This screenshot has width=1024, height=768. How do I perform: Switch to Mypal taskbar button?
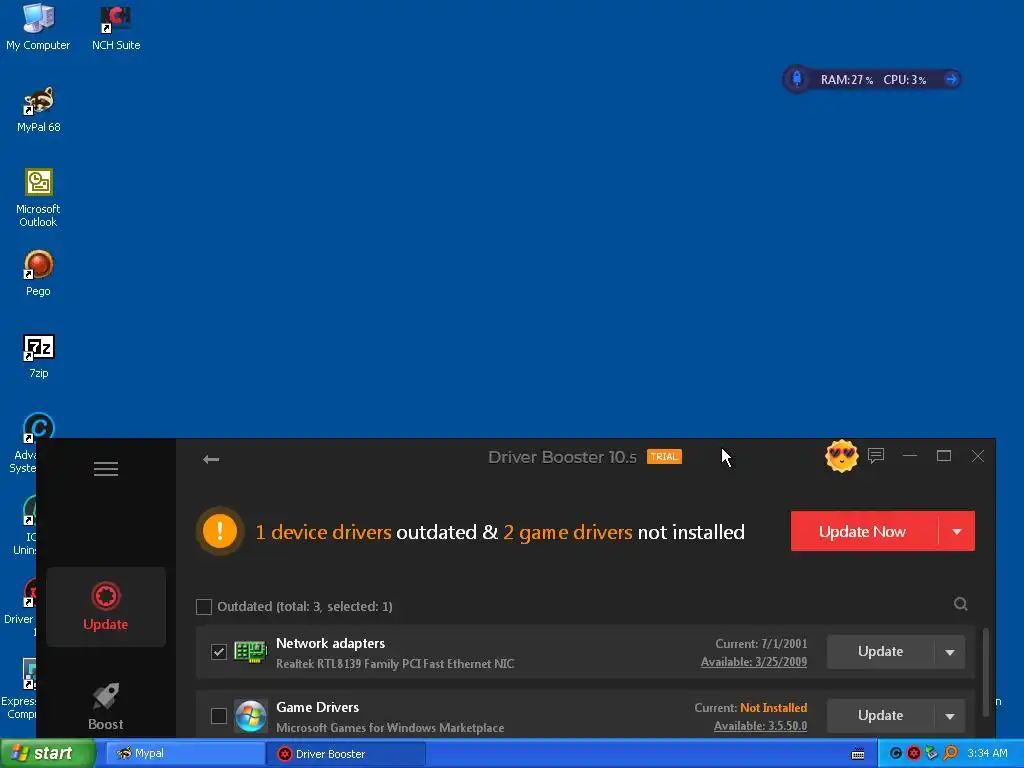(x=183, y=754)
